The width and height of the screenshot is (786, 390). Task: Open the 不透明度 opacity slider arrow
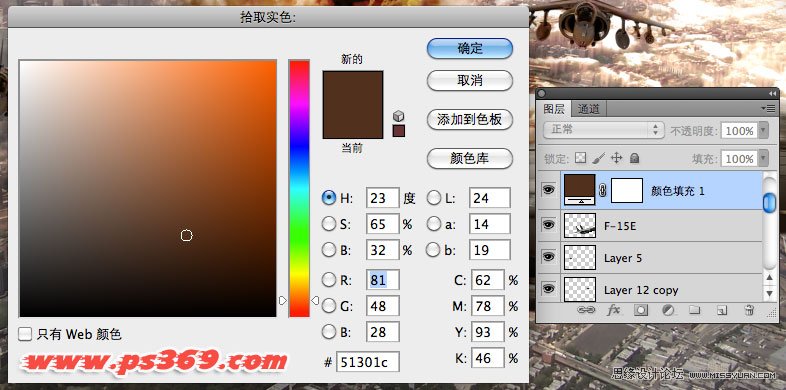(x=763, y=130)
